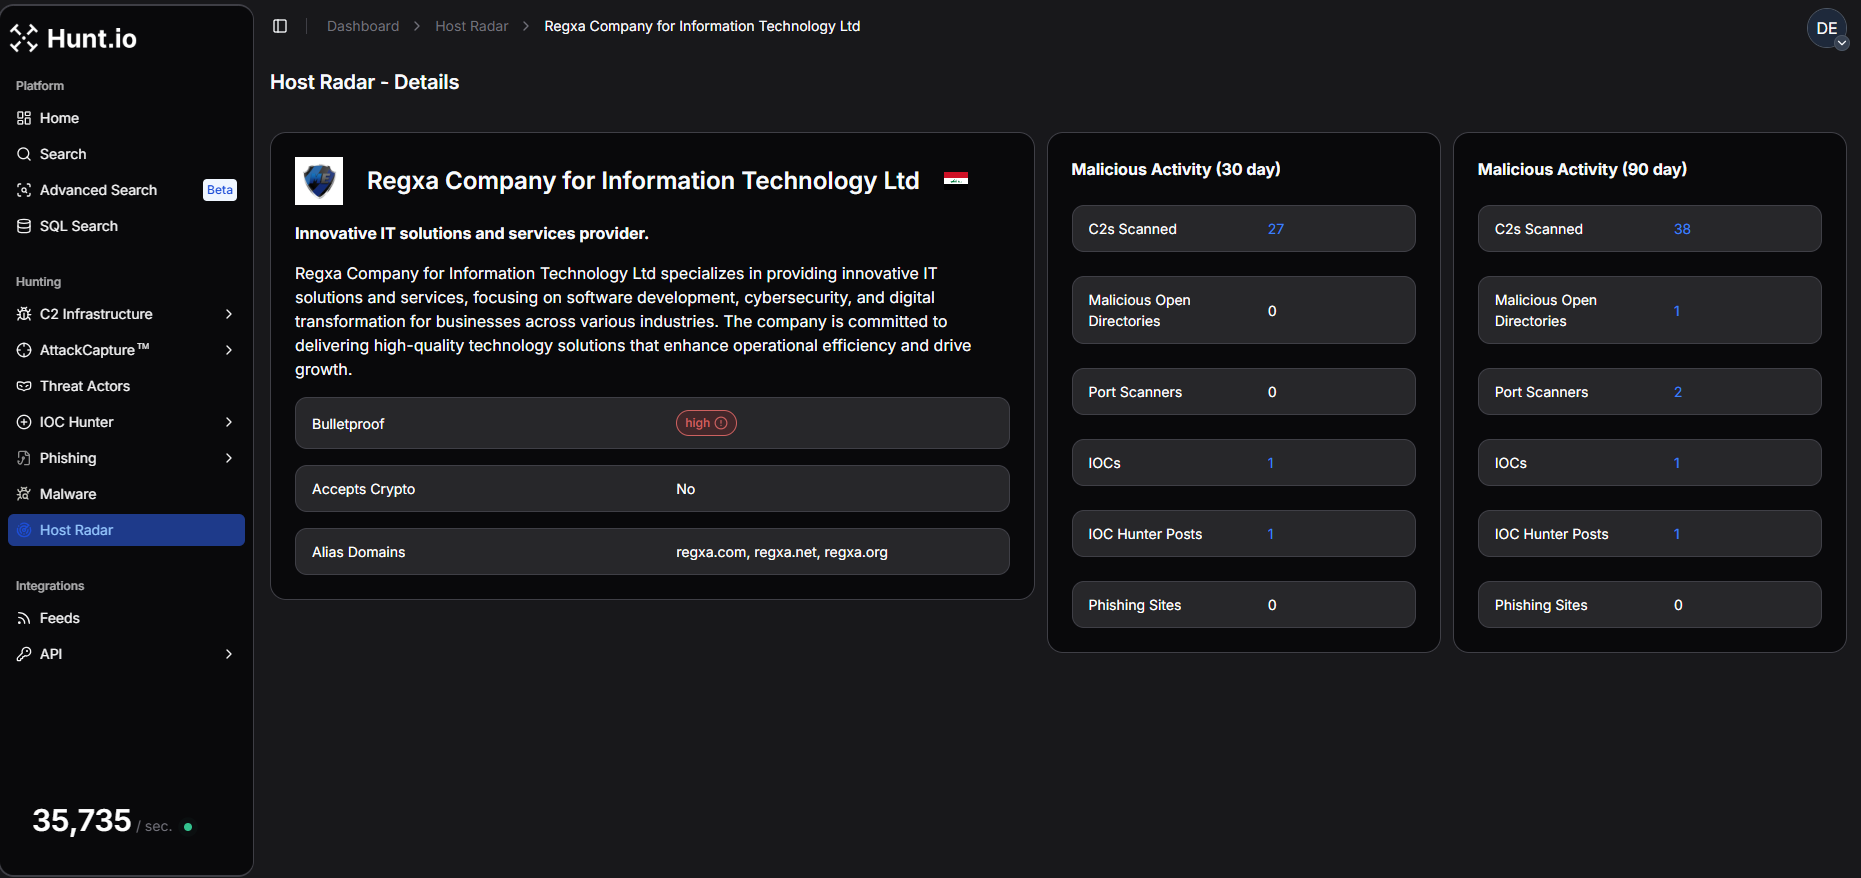Click the alias domains regxa.com, regxa.net, regxa.org
The height and width of the screenshot is (878, 1861).
[782, 552]
